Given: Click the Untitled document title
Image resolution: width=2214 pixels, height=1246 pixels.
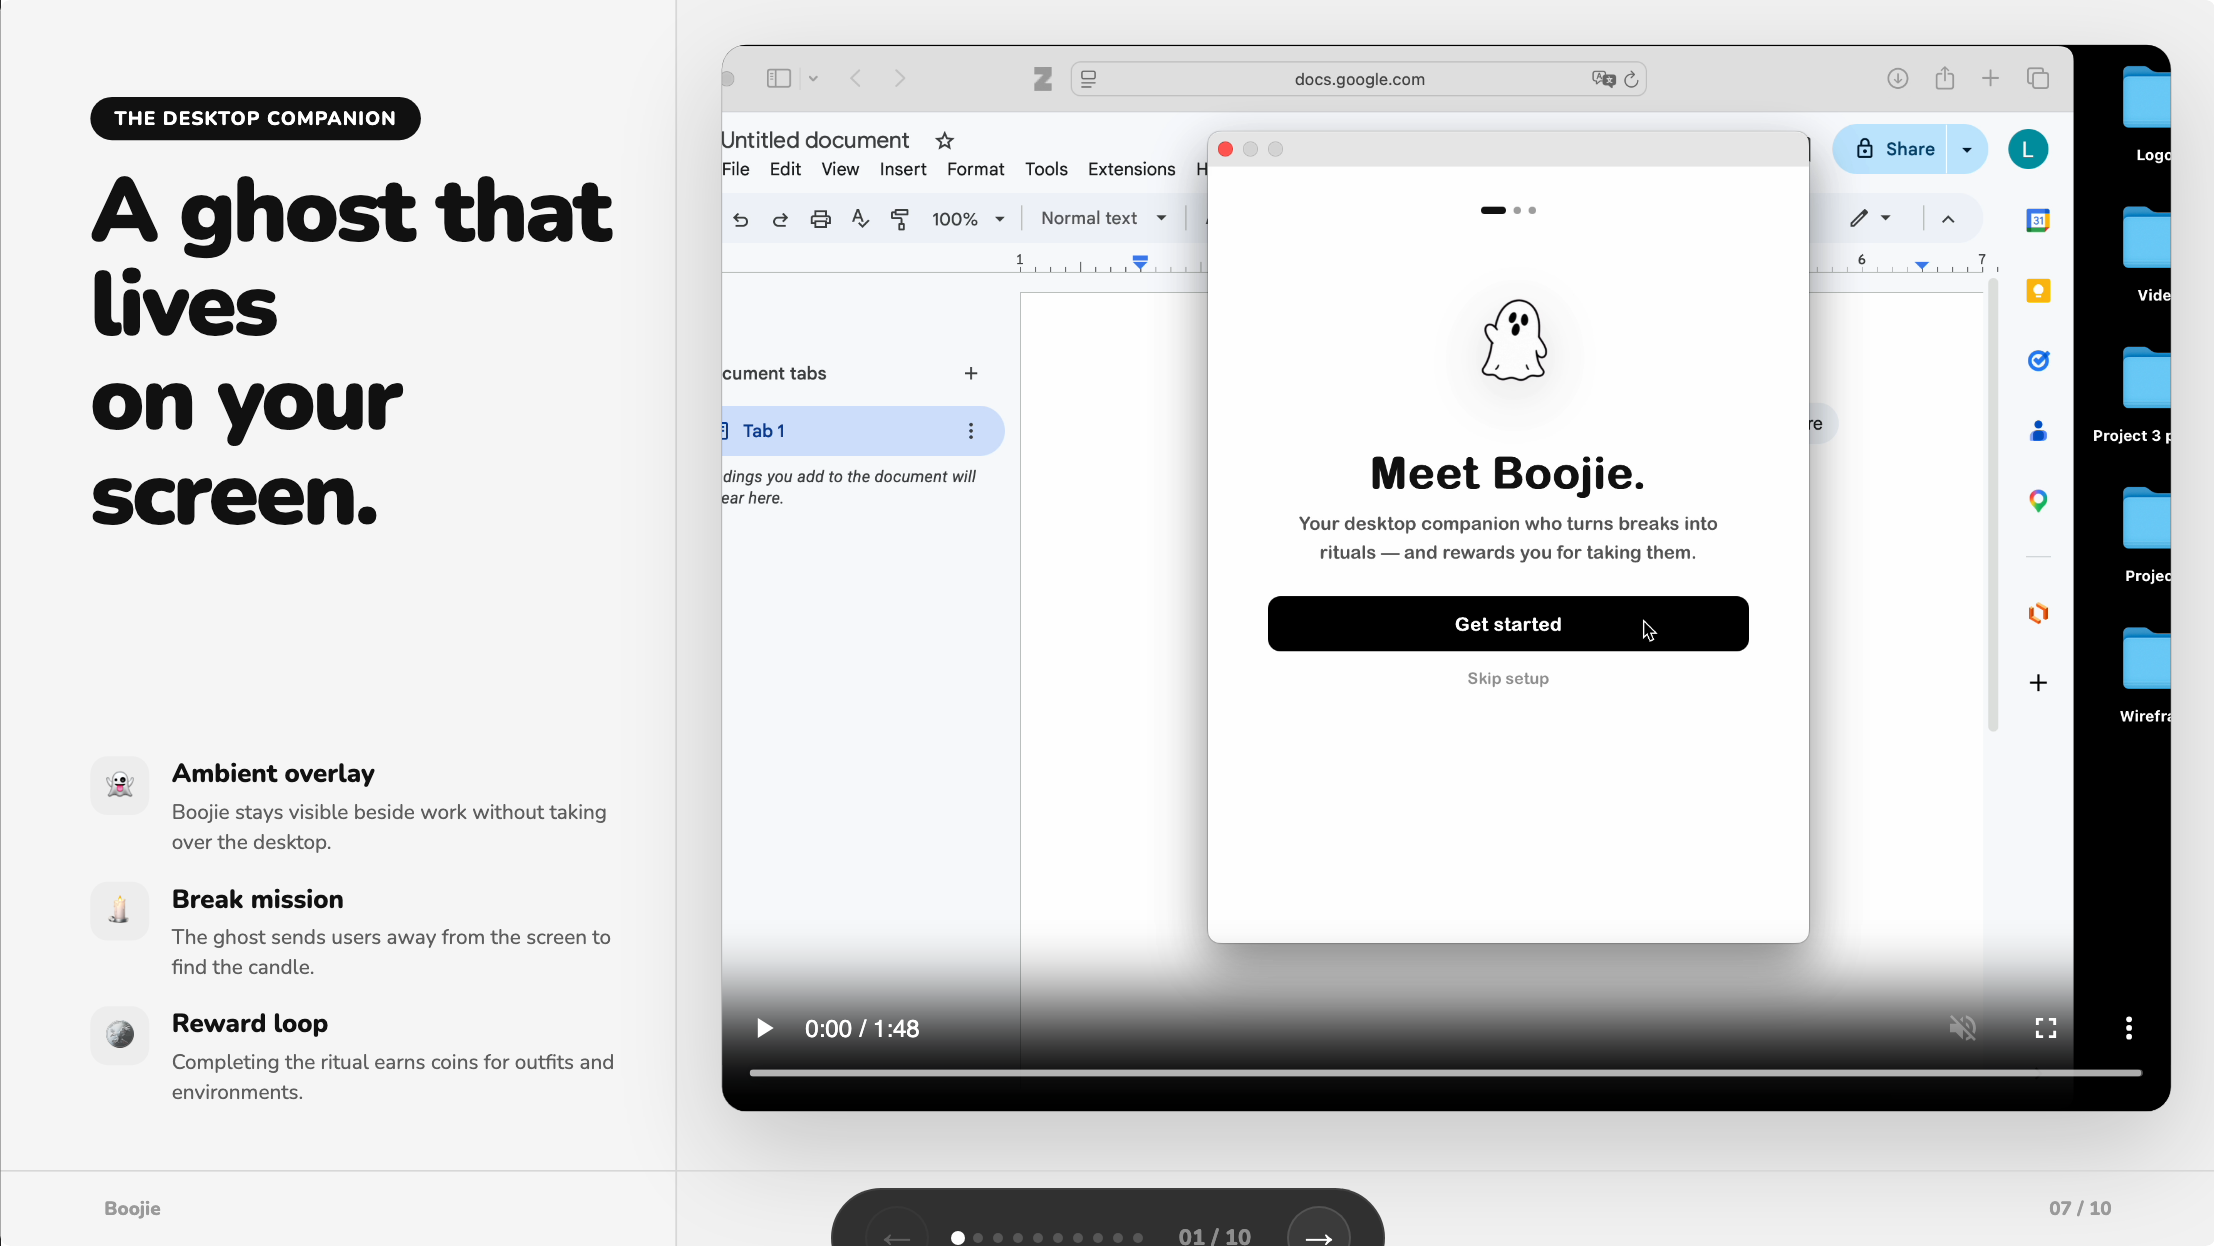Looking at the screenshot, I should click(x=815, y=141).
